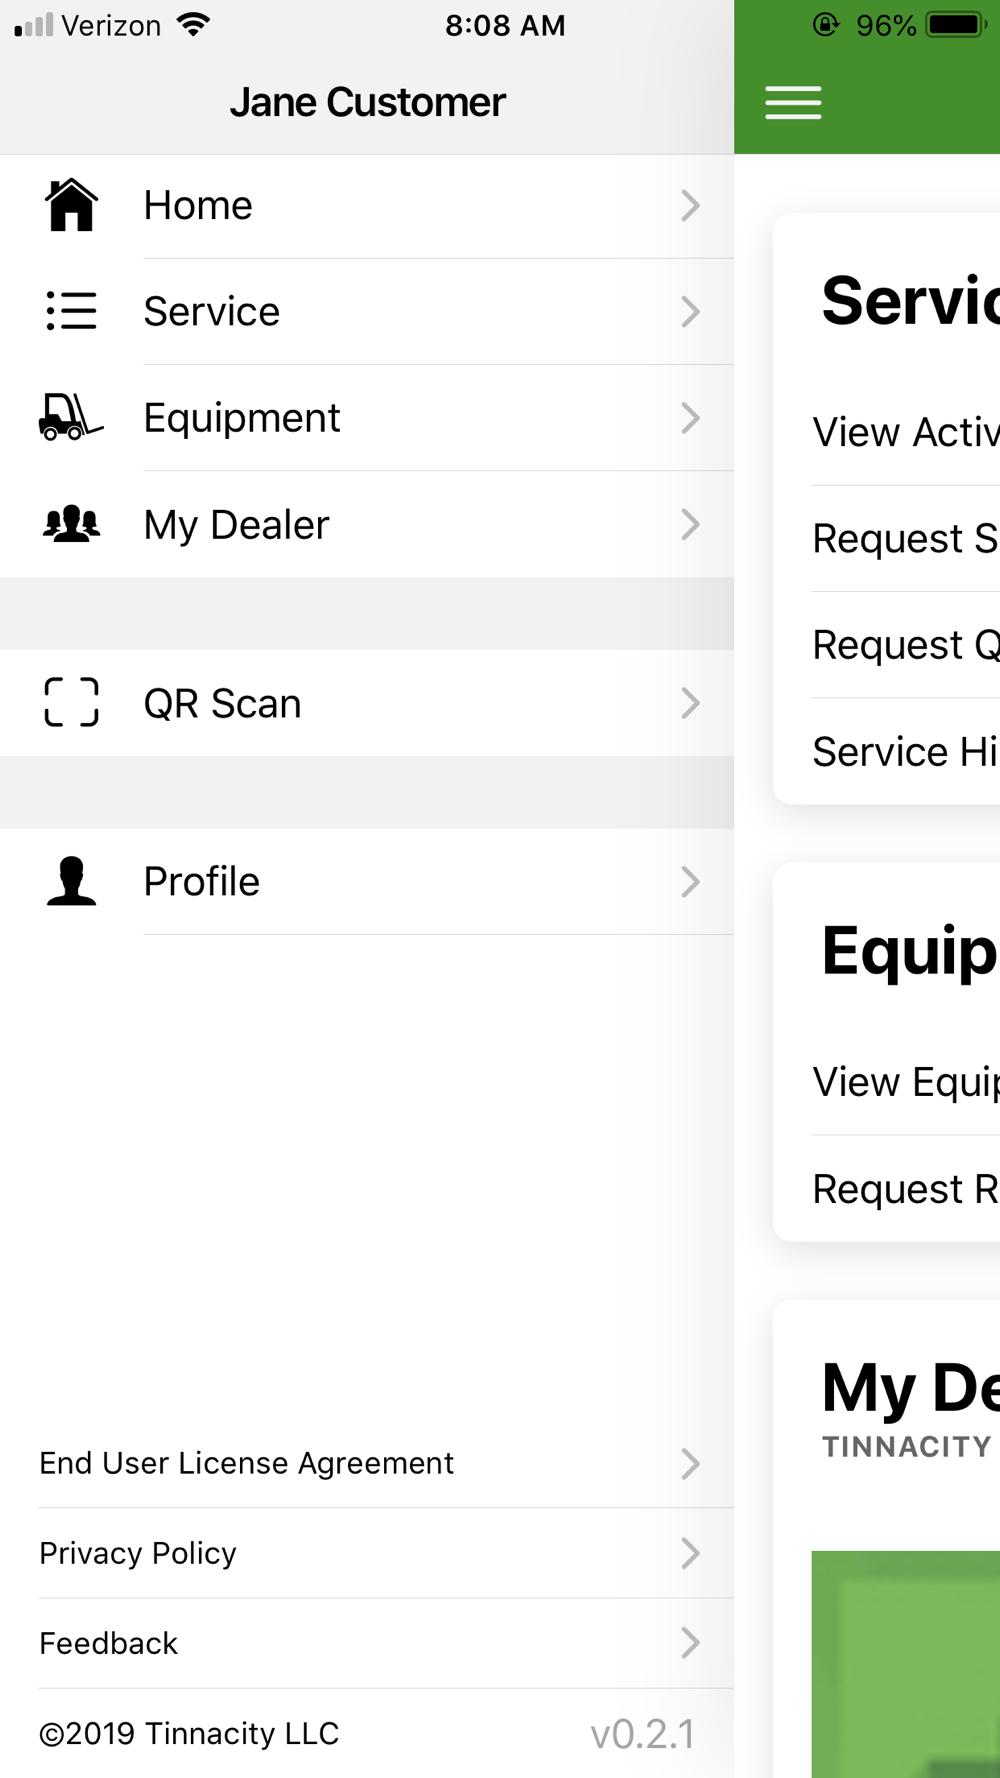The height and width of the screenshot is (1778, 1000).
Task: Tap the version number v0.2.1
Action: click(642, 1734)
